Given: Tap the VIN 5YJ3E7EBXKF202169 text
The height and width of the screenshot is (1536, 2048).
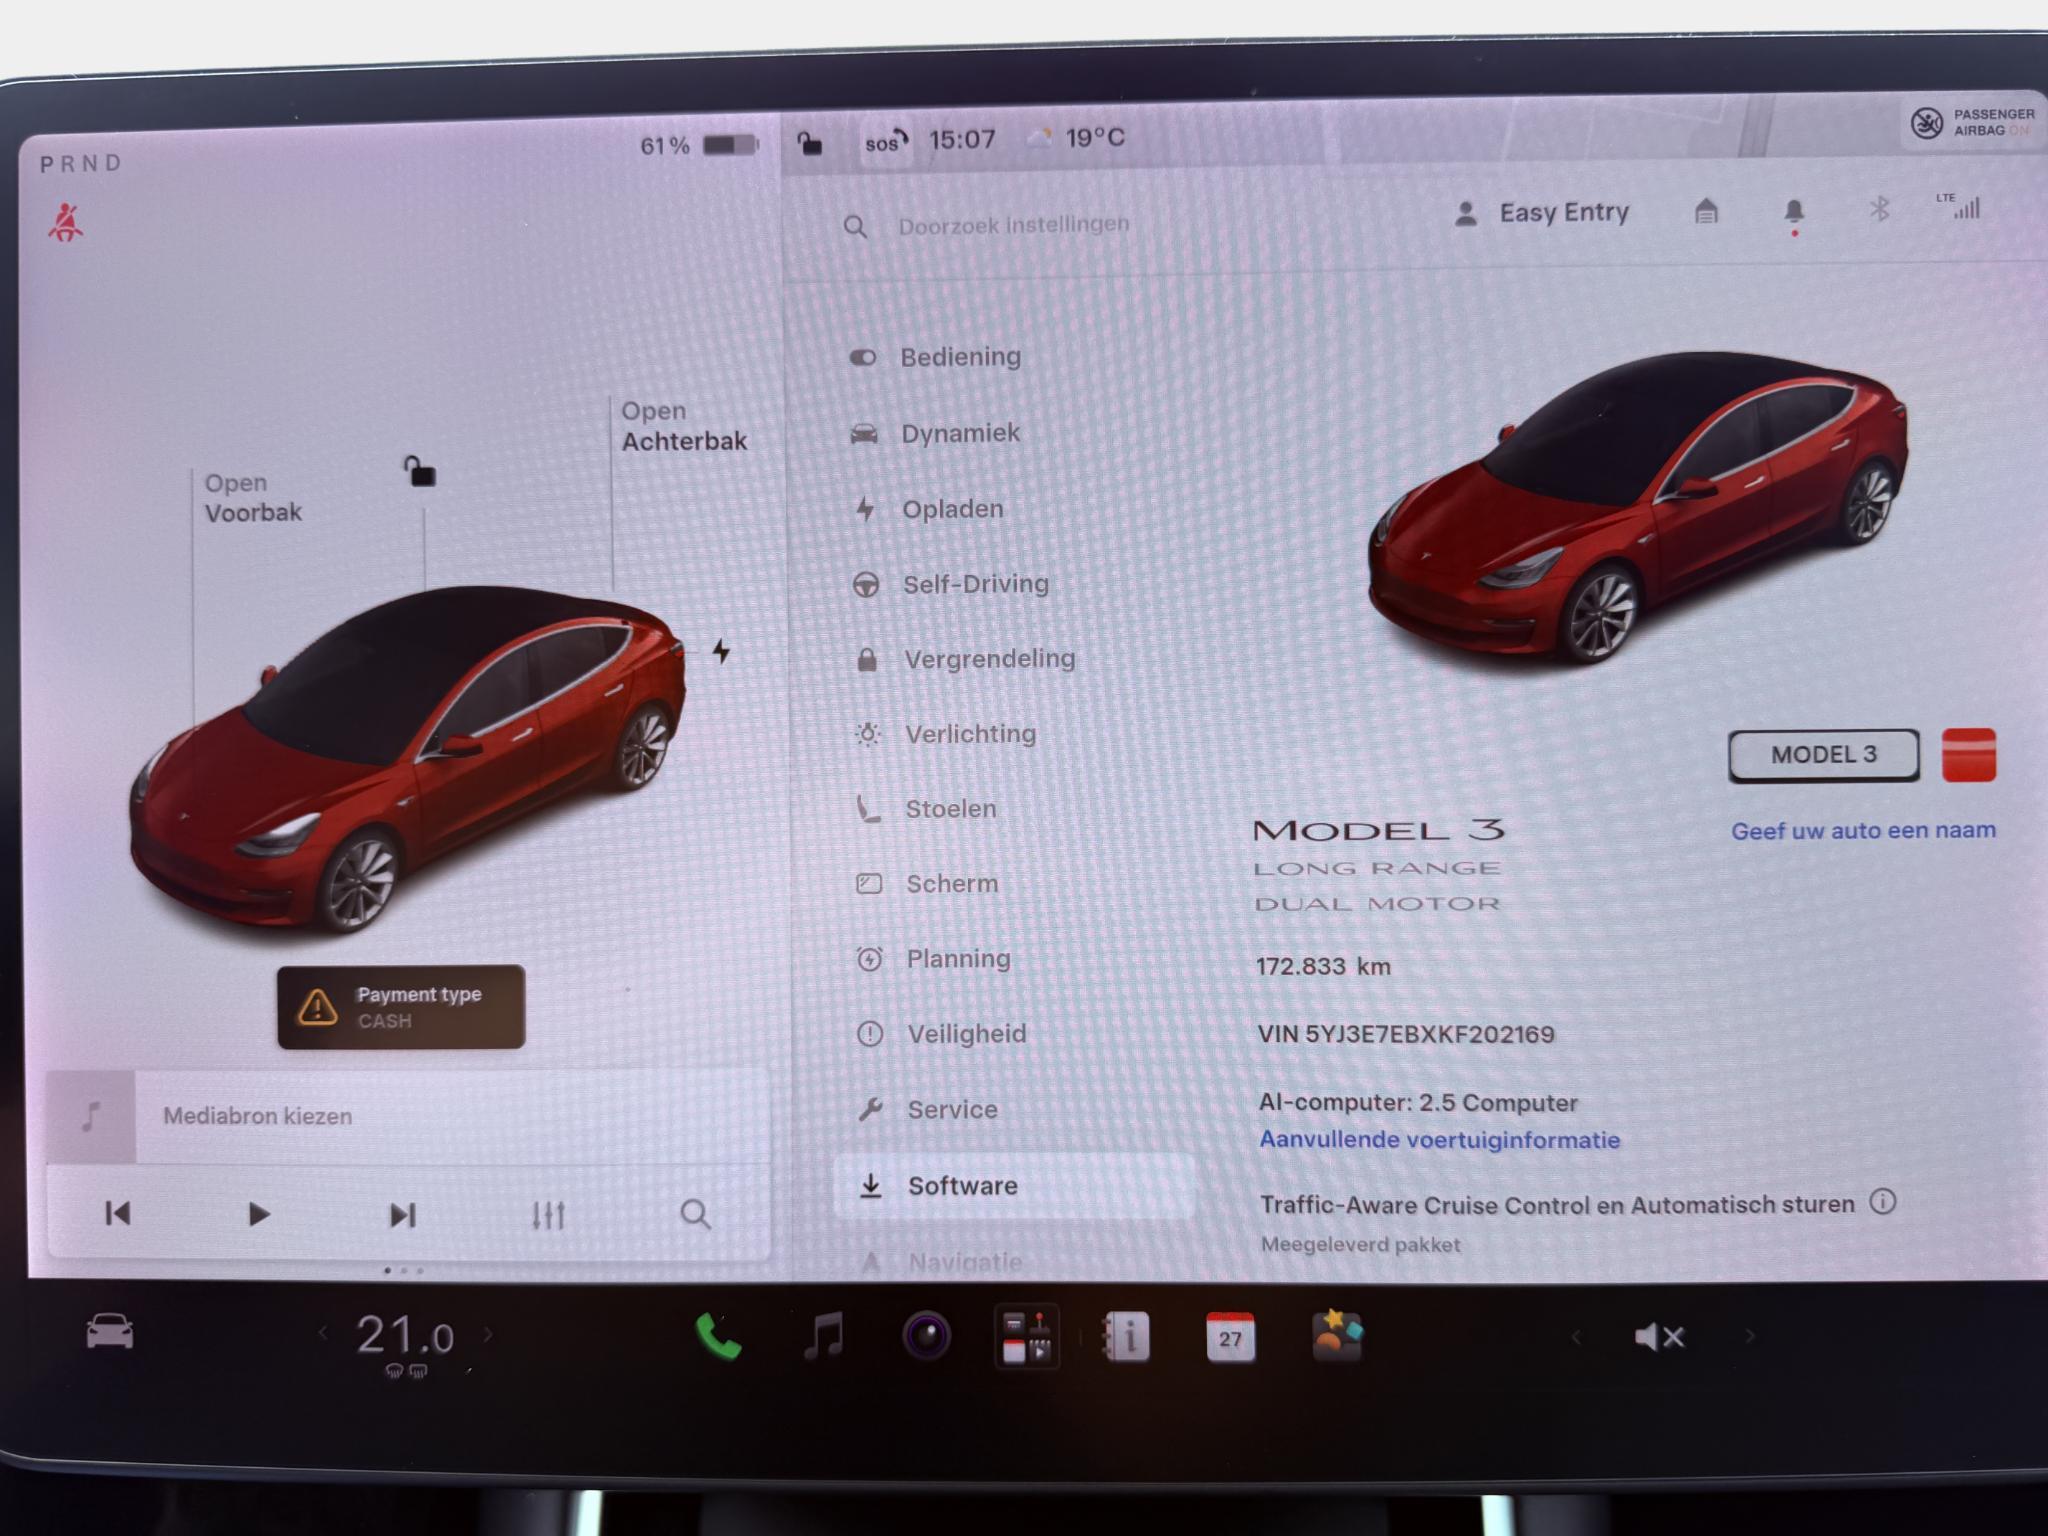Looking at the screenshot, I should click(1406, 1034).
